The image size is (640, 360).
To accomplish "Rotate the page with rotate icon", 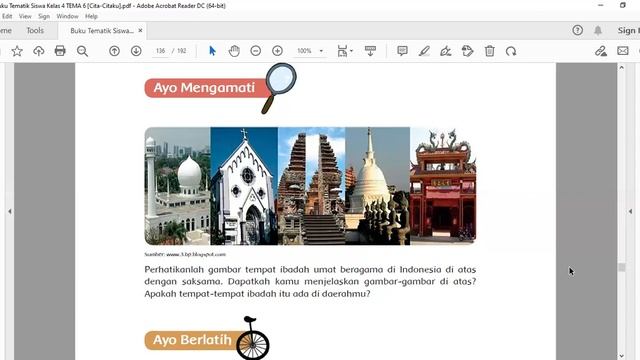I will click(x=511, y=51).
